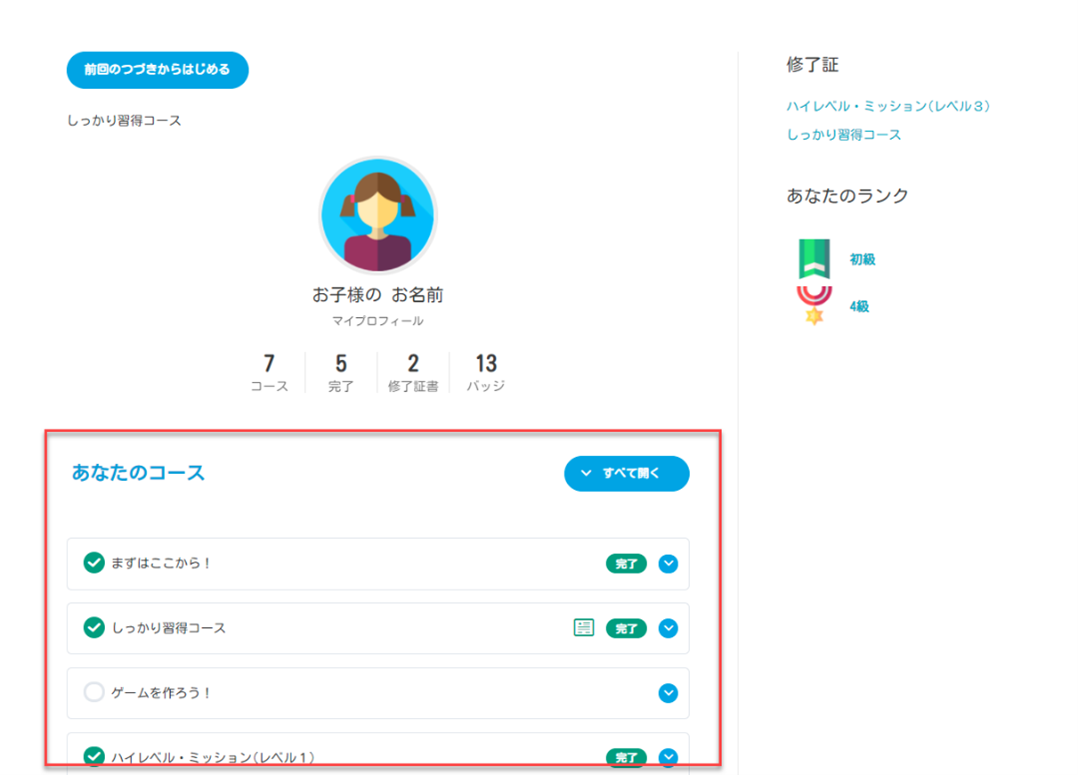Click 完了 badge on しっかり習得コース row
The image size is (1078, 775).
(x=626, y=629)
